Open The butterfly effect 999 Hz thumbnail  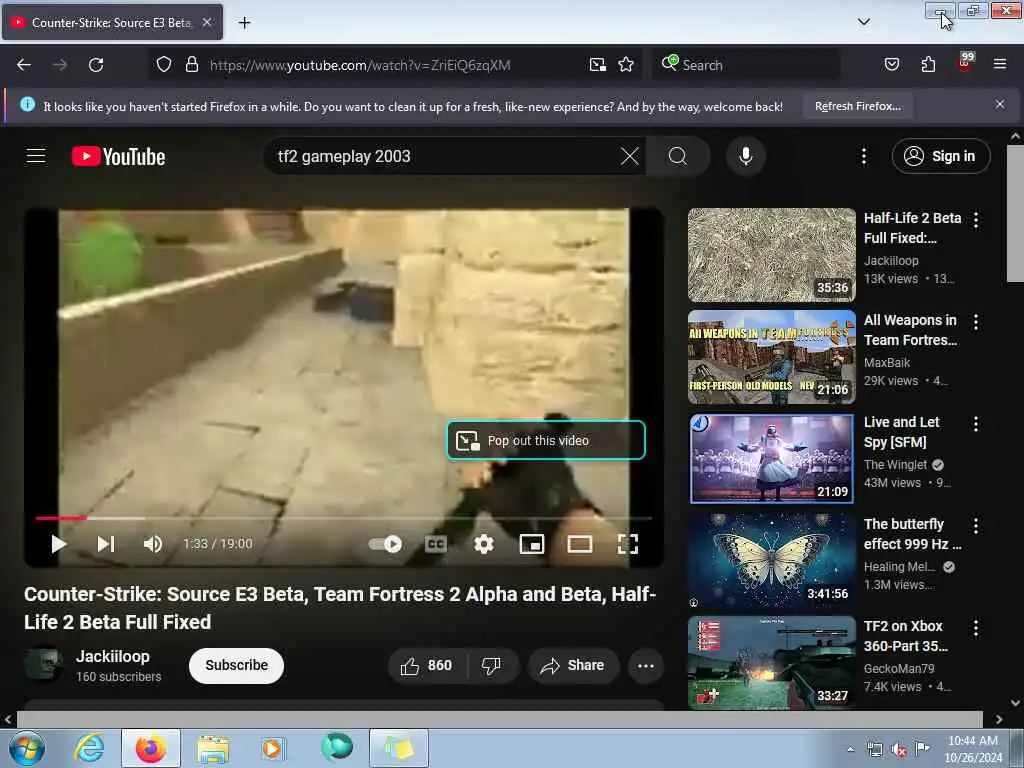tap(771, 561)
